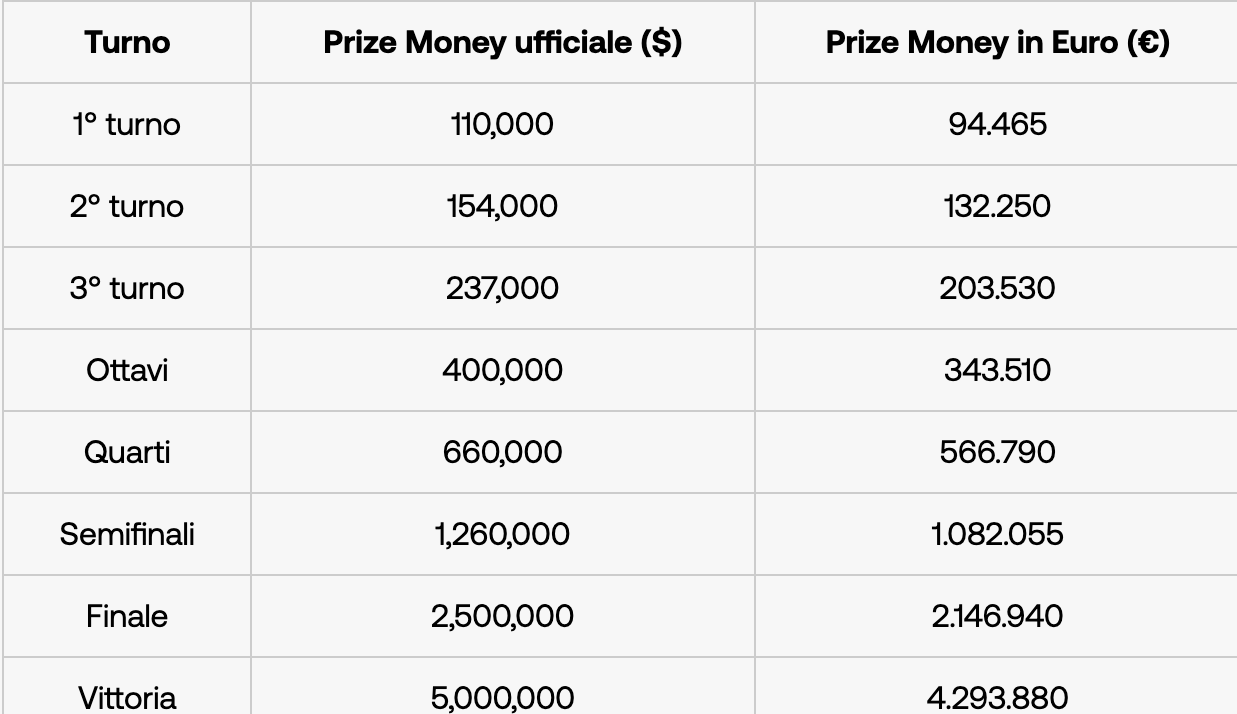Click the Finale row label
The width and height of the screenshot is (1237, 714).
(x=127, y=617)
